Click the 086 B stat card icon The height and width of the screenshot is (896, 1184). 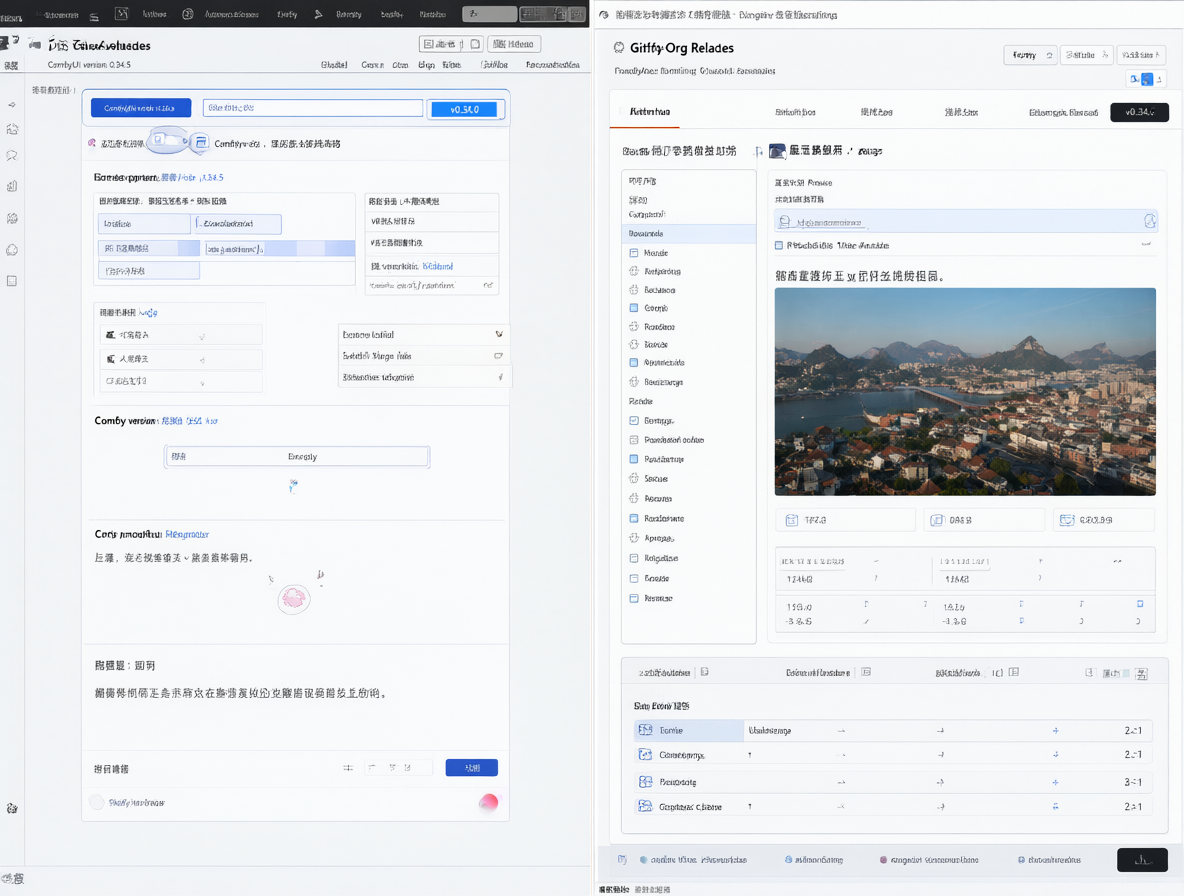pyautogui.click(x=937, y=520)
